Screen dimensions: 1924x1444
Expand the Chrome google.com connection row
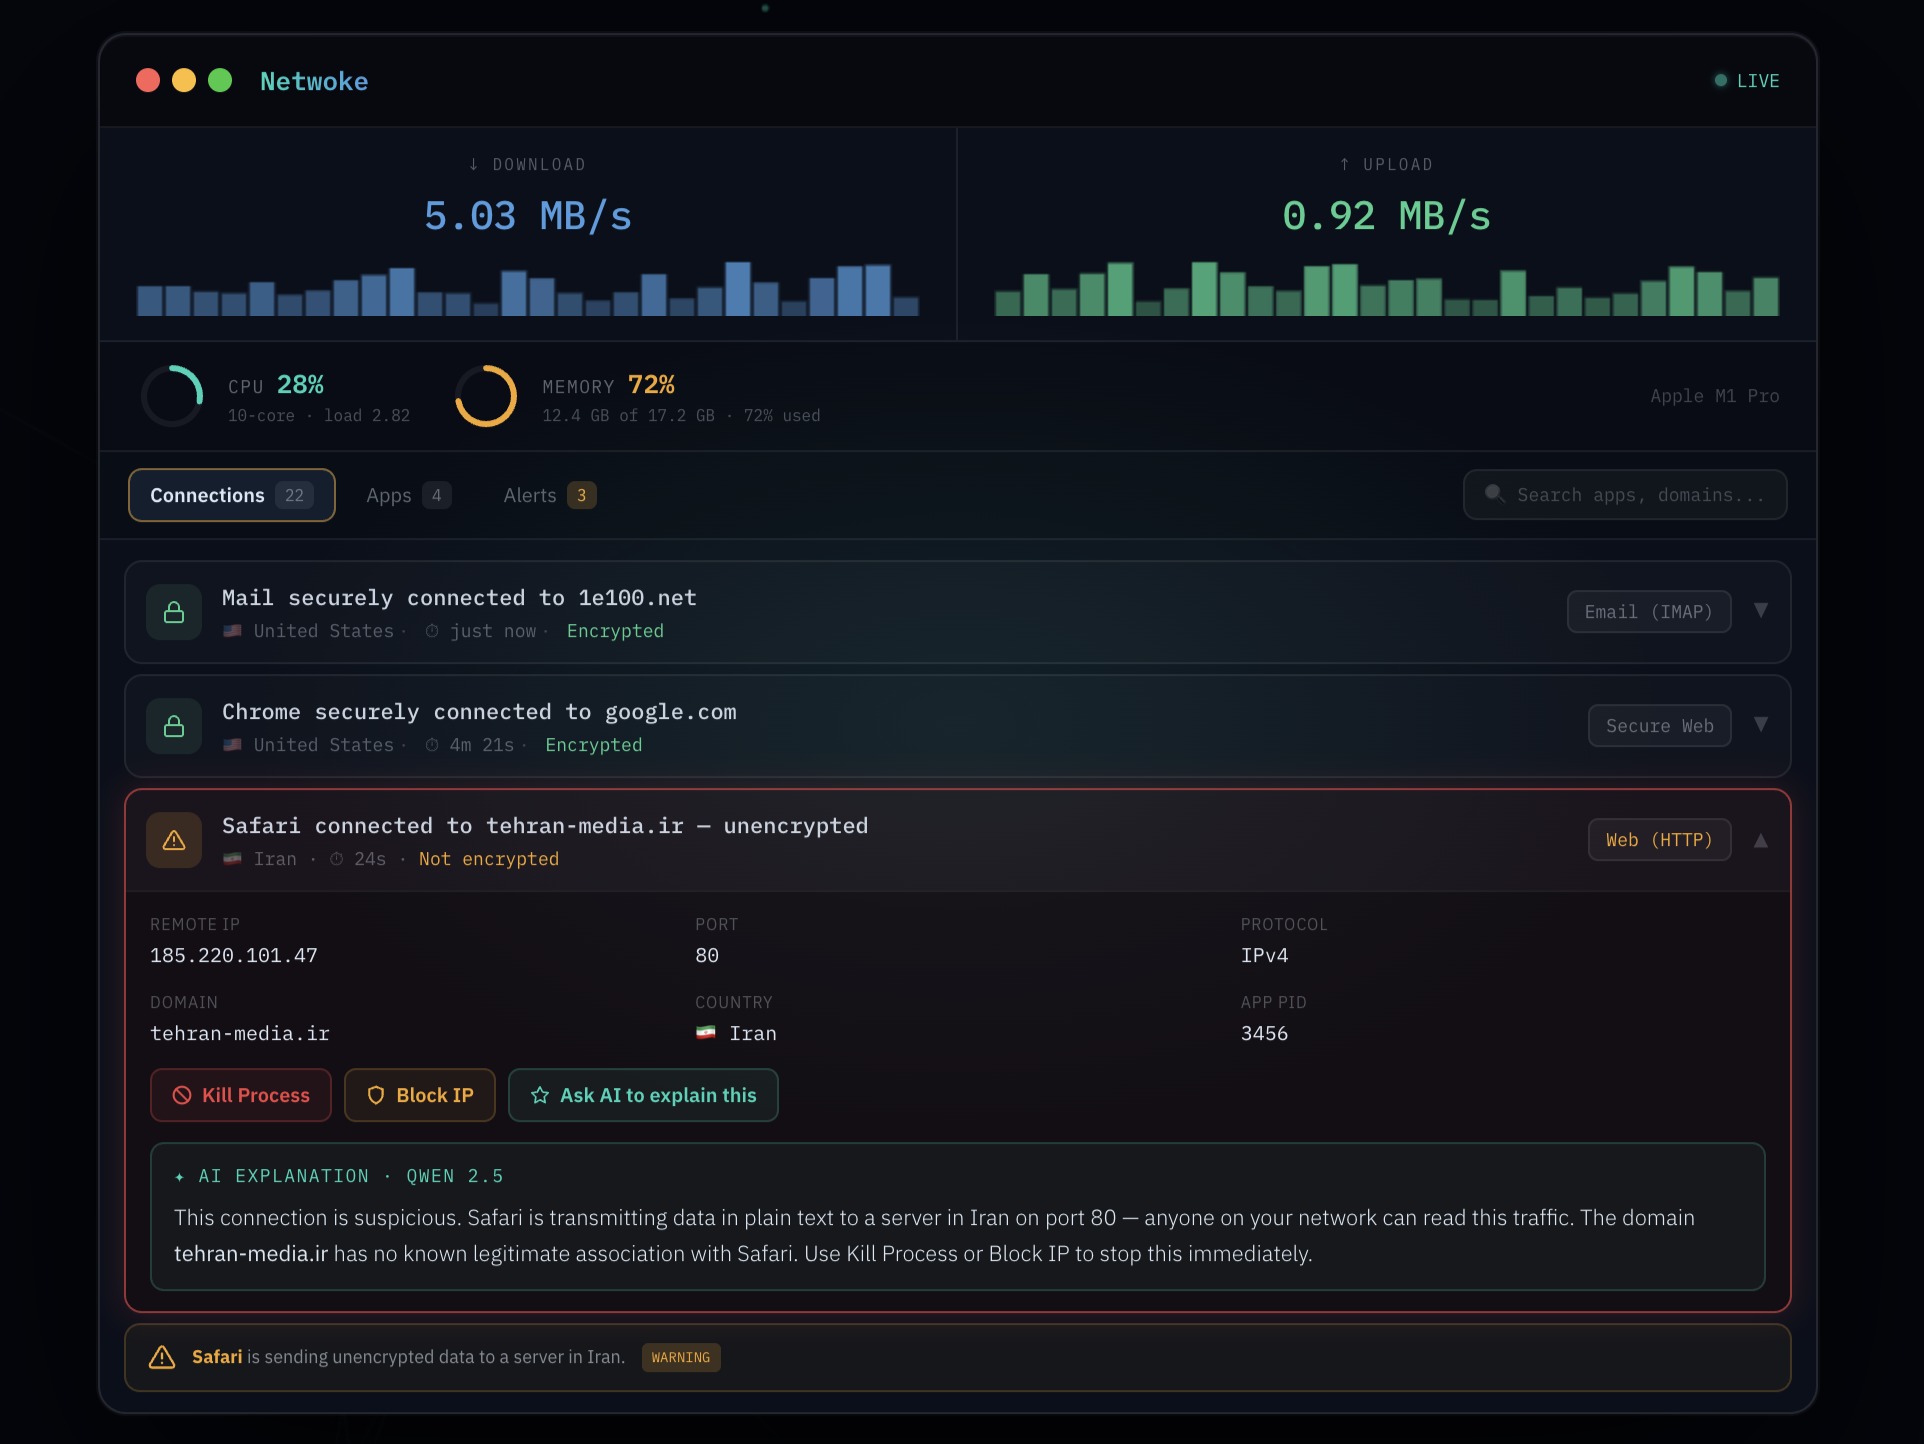1761,725
